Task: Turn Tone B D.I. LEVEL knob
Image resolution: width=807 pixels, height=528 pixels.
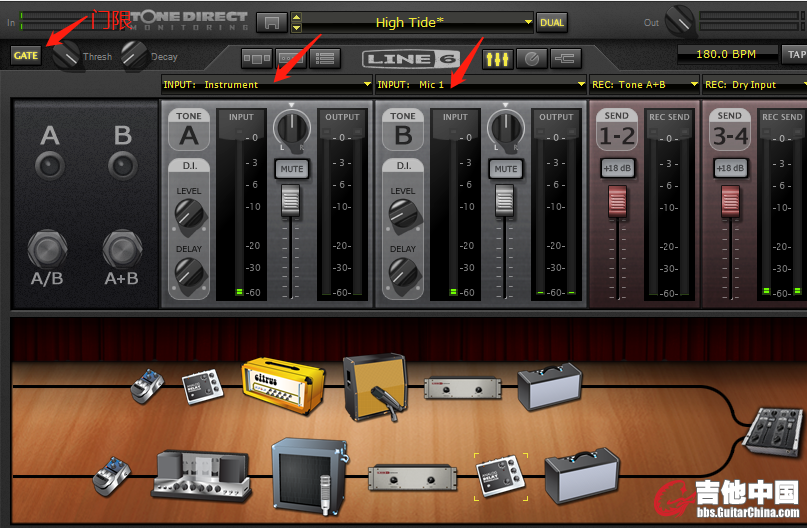Action: [405, 215]
